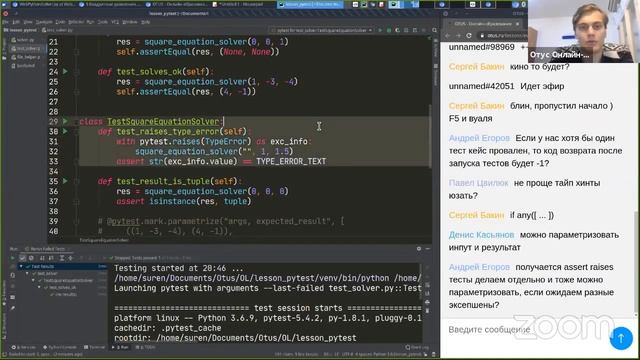The height and width of the screenshot is (360, 640).
Task: Open the Refactor menu in PyCharm
Action: point(76,22)
